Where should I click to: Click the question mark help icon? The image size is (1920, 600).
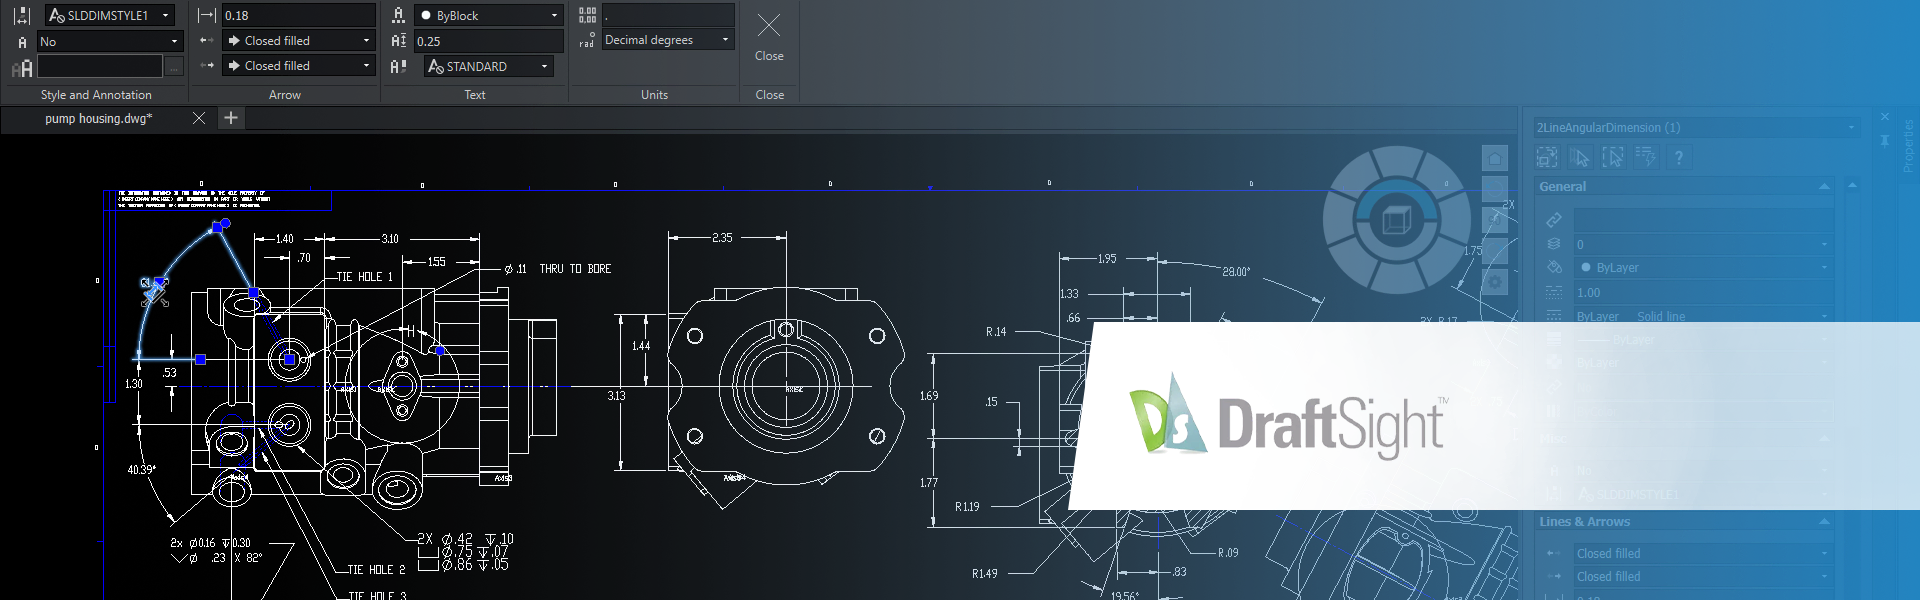pos(1679,158)
